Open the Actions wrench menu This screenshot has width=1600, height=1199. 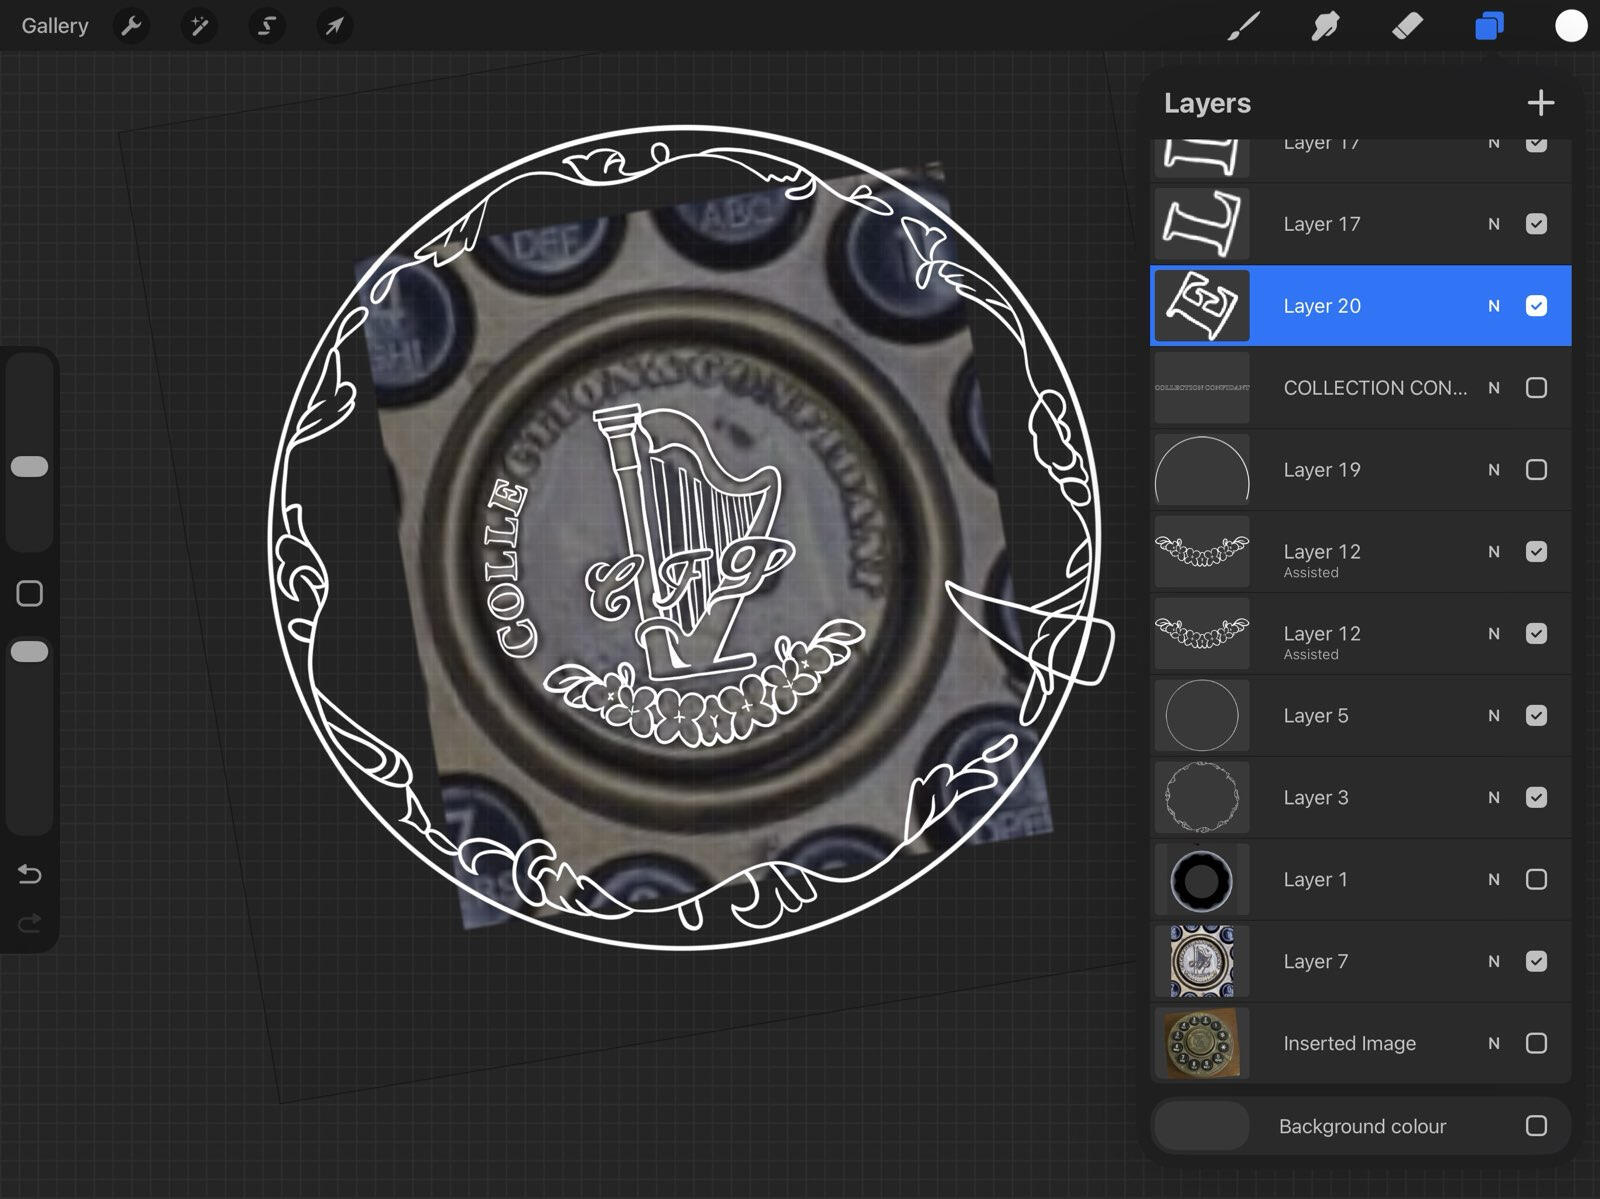pyautogui.click(x=131, y=26)
